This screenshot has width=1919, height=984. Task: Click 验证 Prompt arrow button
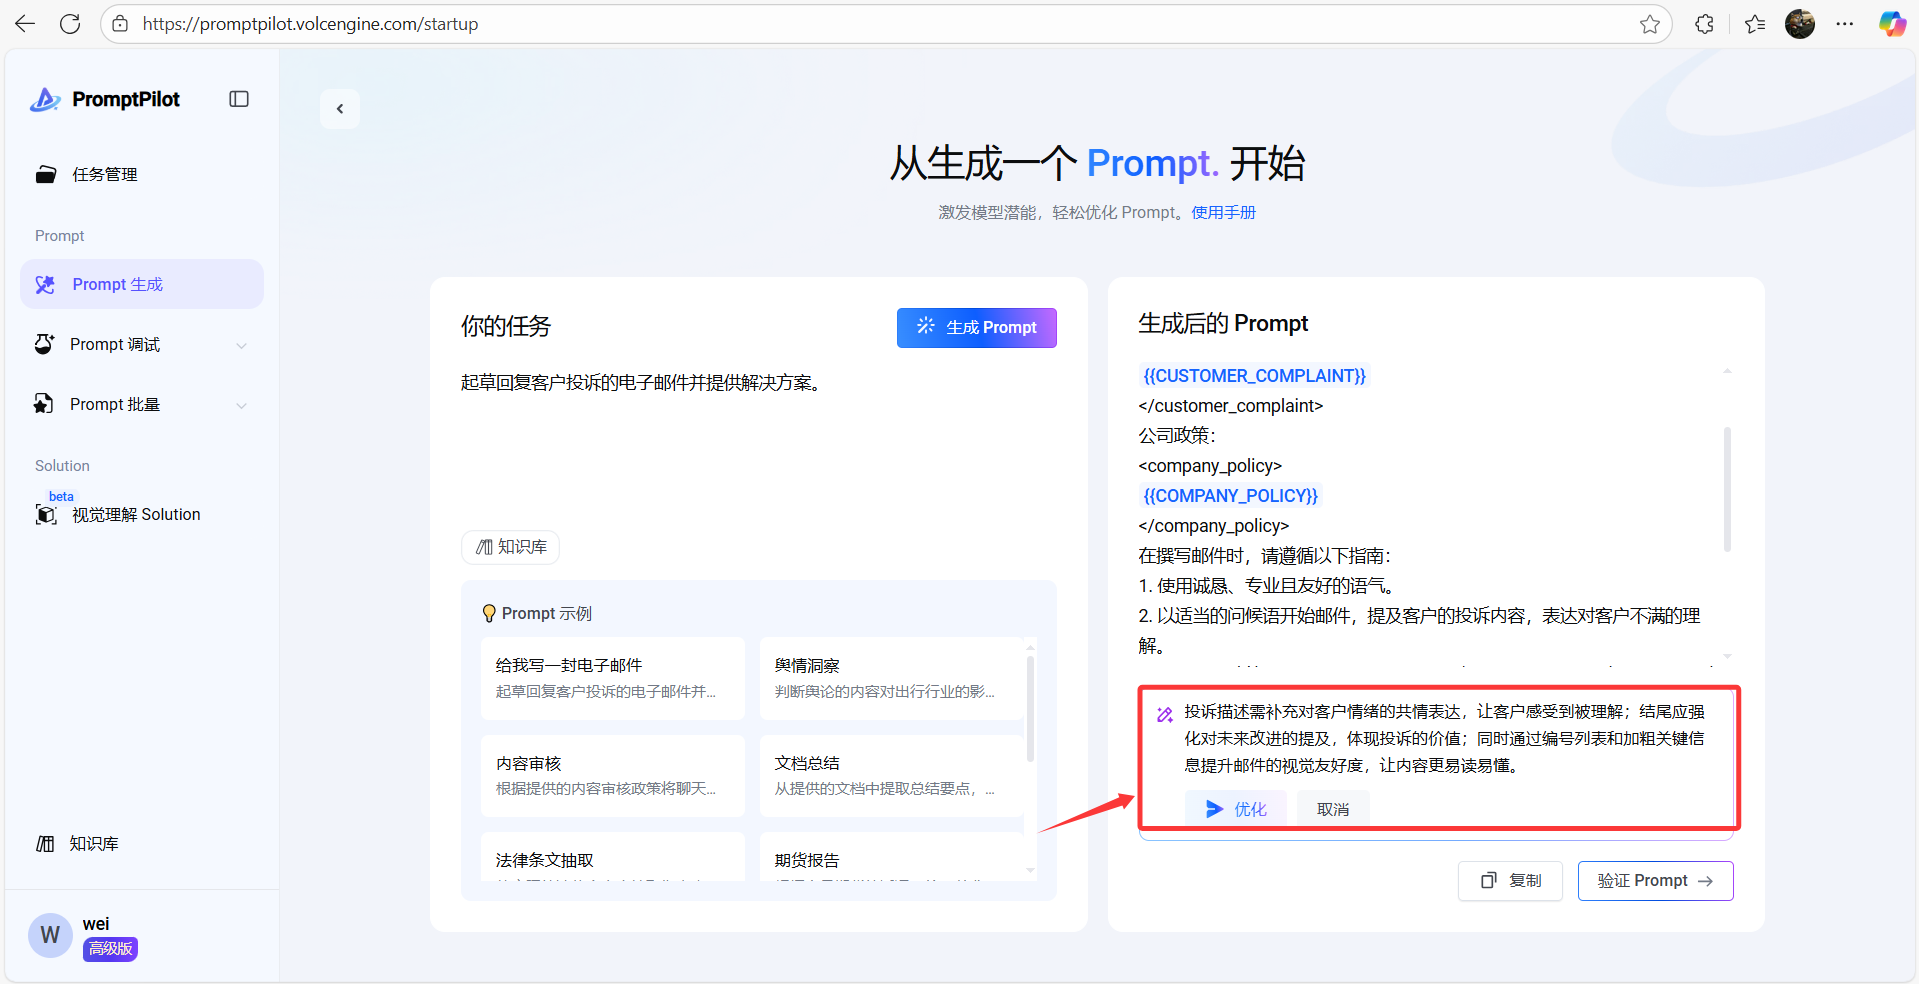1655,881
